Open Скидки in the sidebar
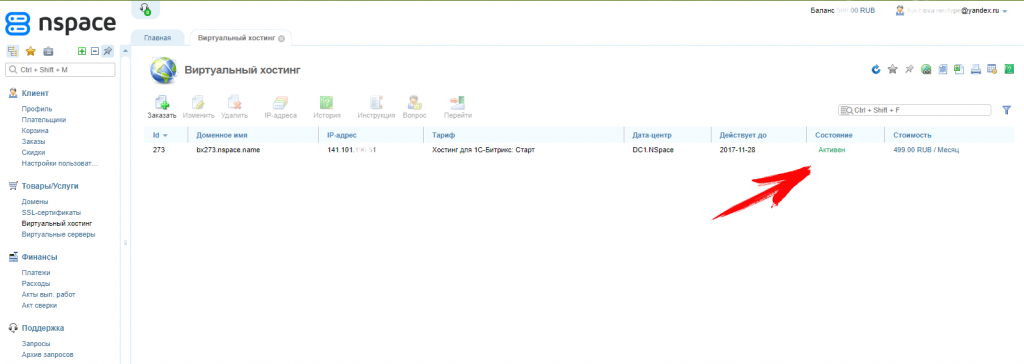1024x364 pixels. 33,152
